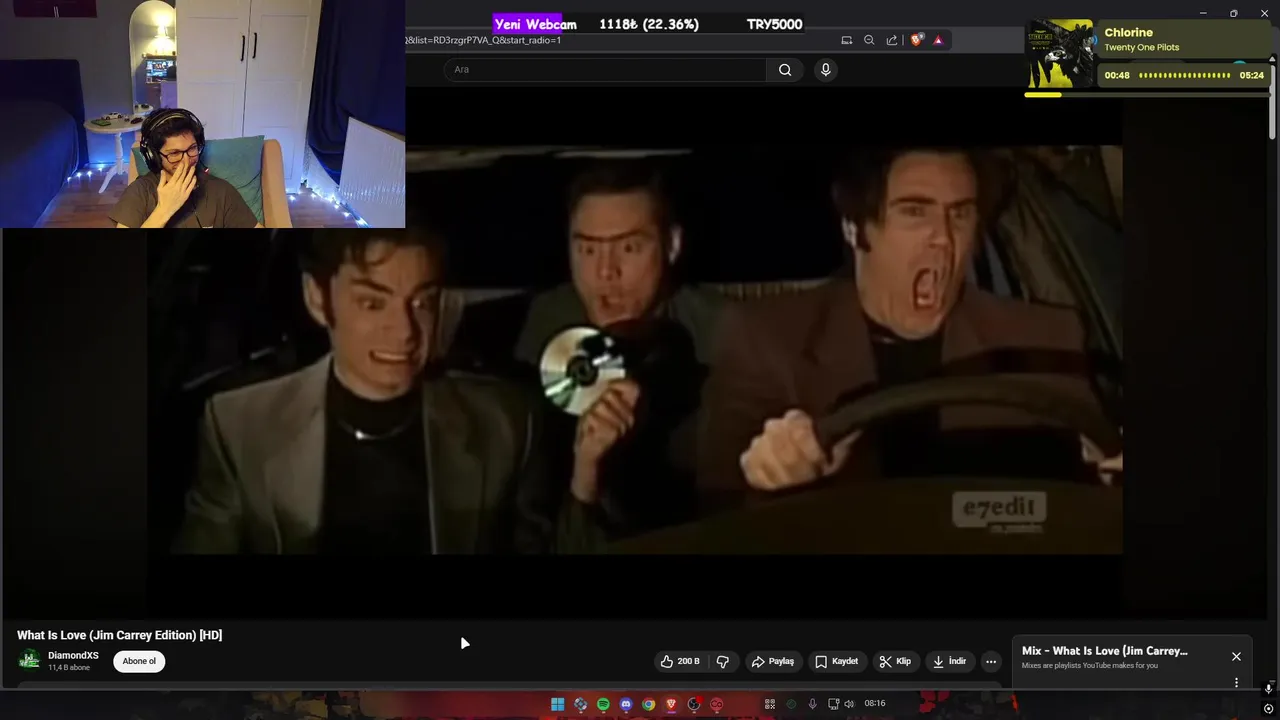Image resolution: width=1280 pixels, height=720 pixels.
Task: Click the YouTube search magnifier button
Action: coord(785,70)
